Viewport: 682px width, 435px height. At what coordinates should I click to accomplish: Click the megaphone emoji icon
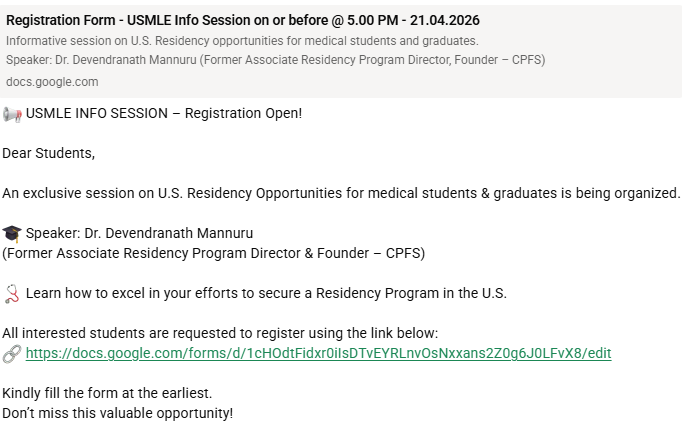click(12, 114)
